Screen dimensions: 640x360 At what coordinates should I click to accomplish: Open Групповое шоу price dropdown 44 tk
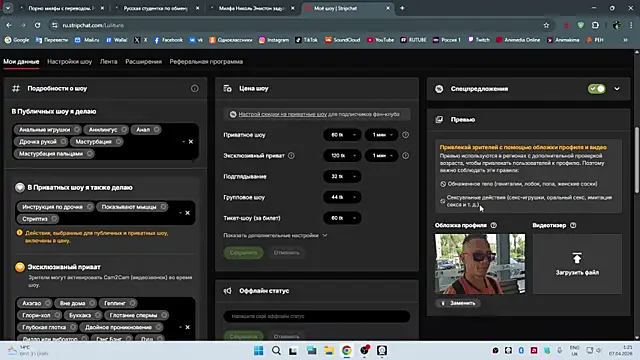[x=342, y=197]
